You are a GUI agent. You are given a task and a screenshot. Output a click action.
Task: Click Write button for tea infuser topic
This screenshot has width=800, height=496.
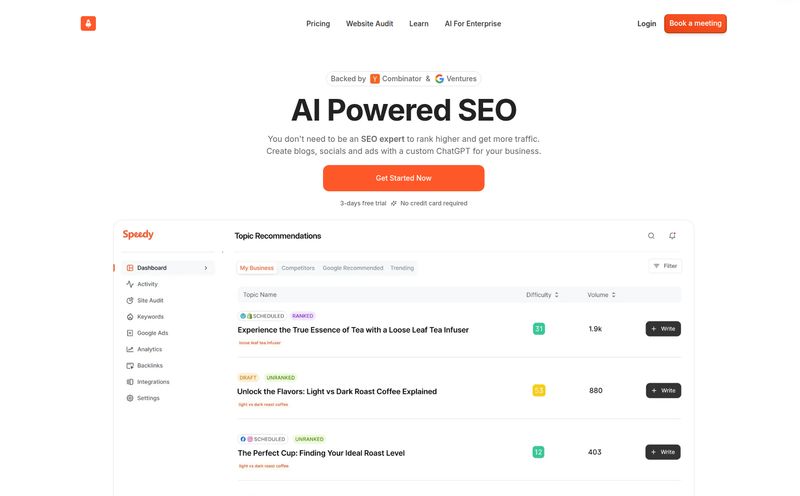(663, 329)
